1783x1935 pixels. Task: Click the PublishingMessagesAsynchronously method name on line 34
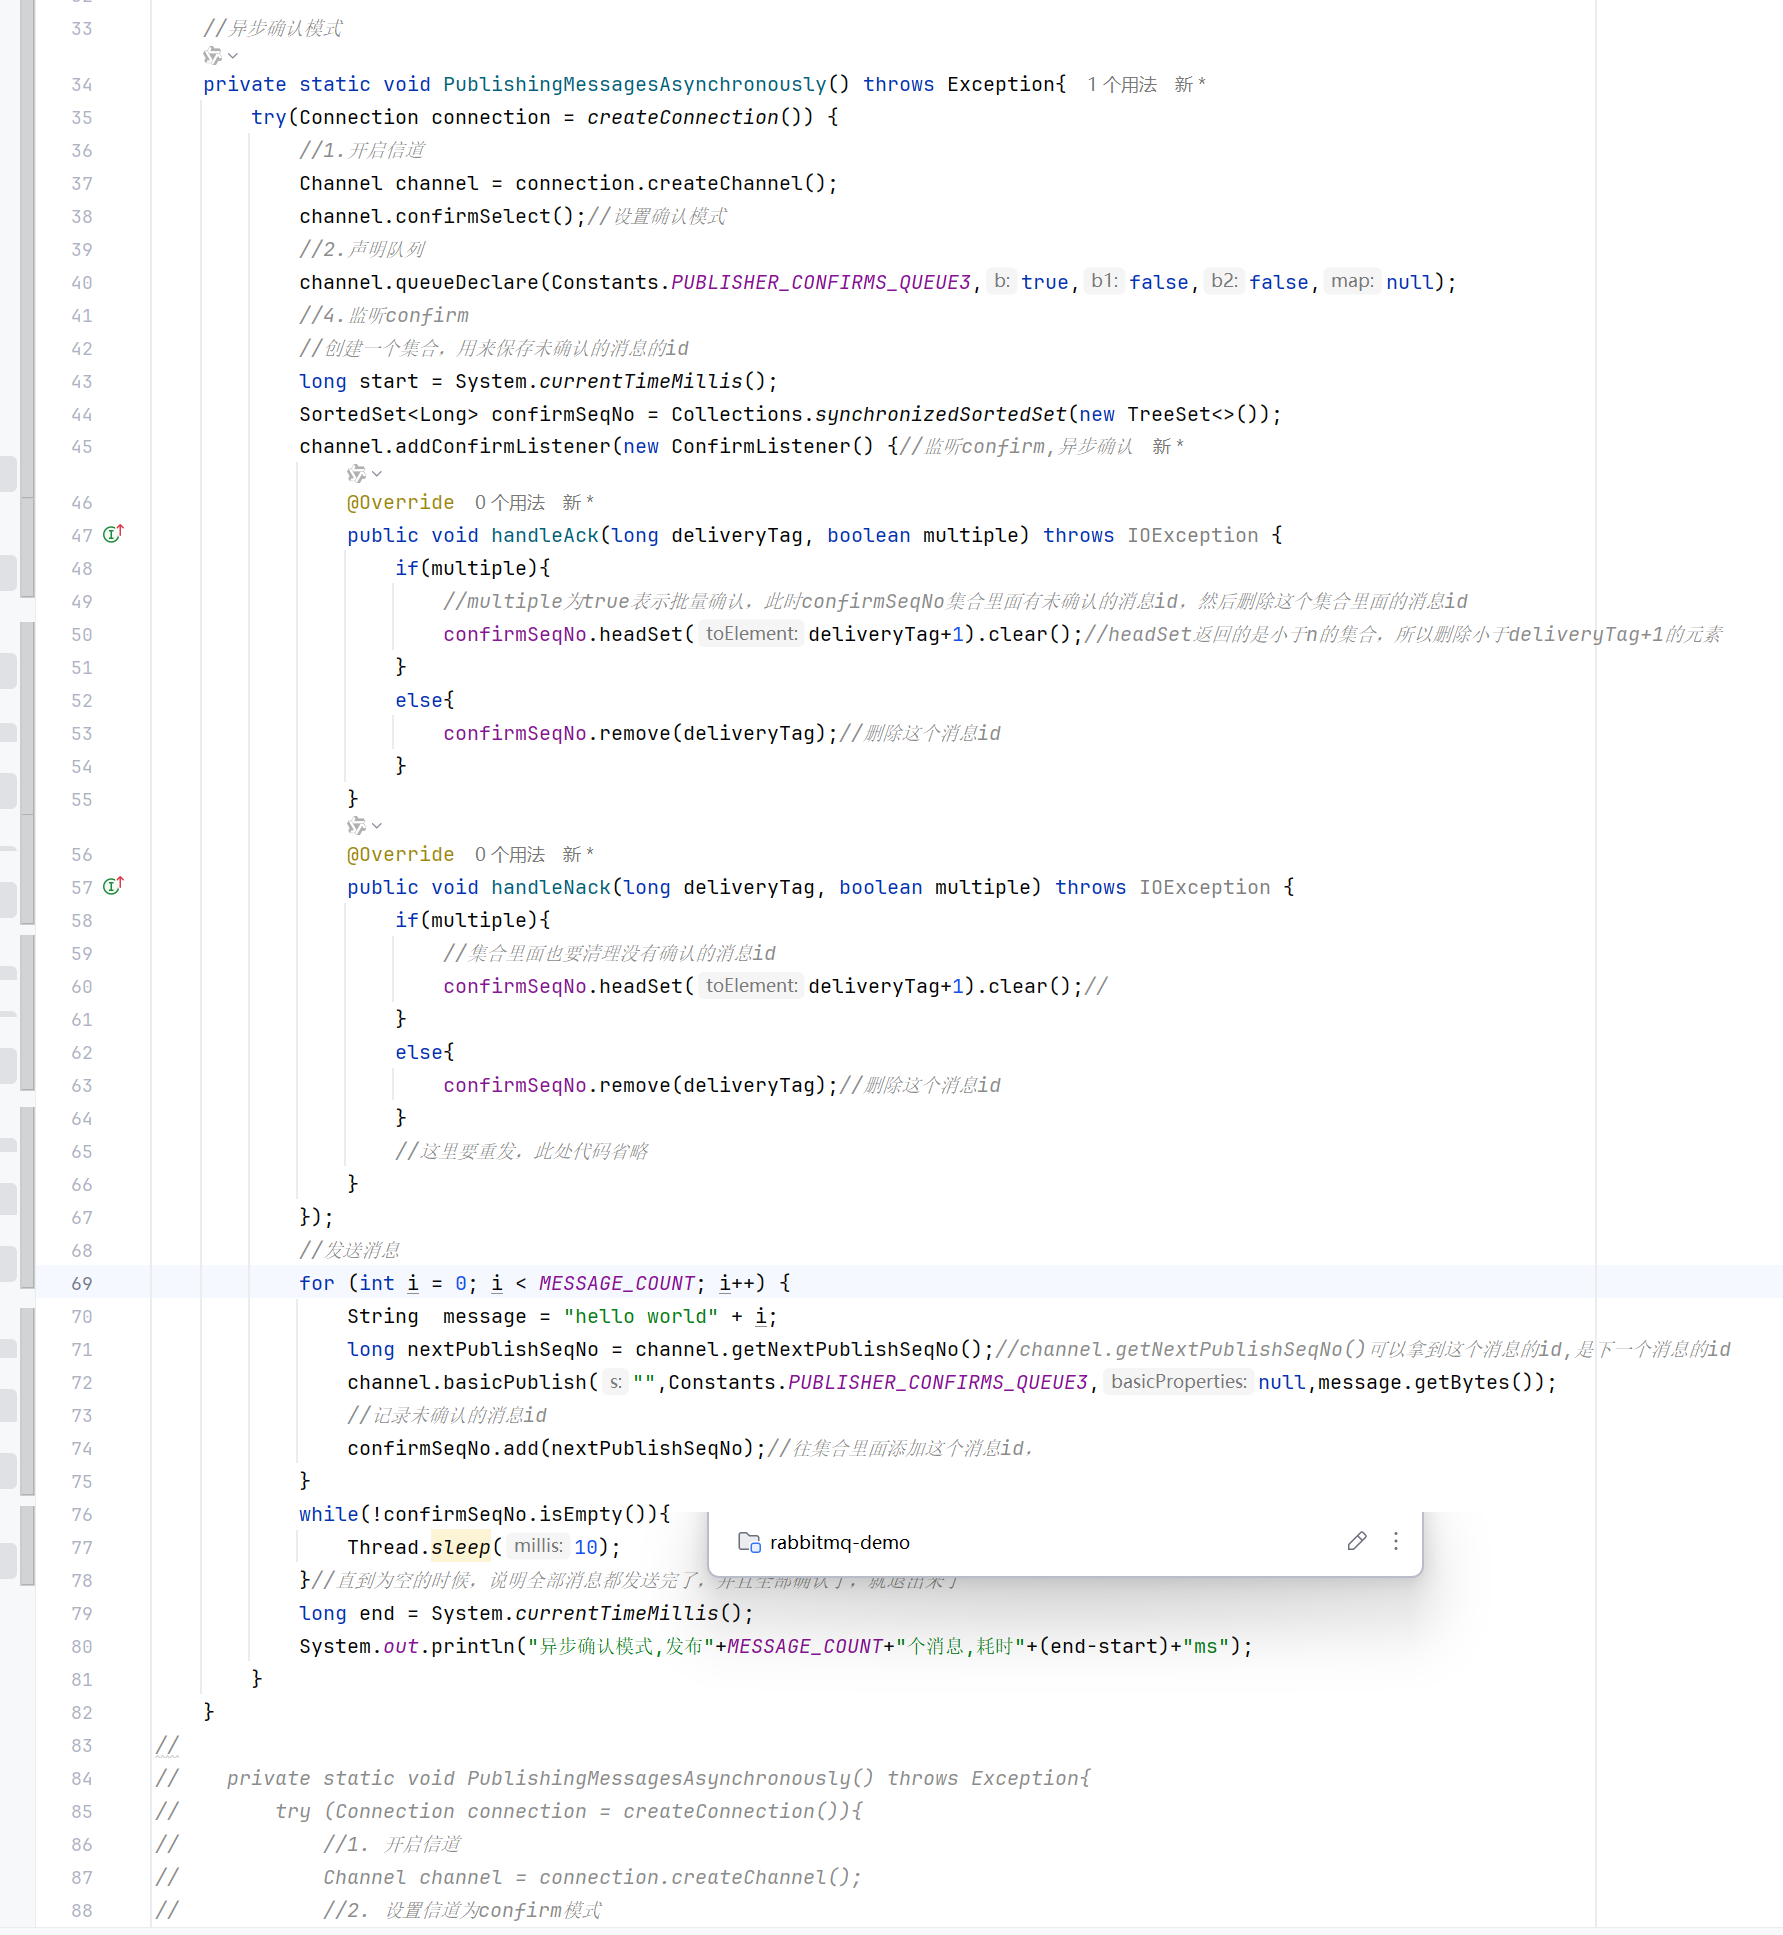(x=635, y=85)
